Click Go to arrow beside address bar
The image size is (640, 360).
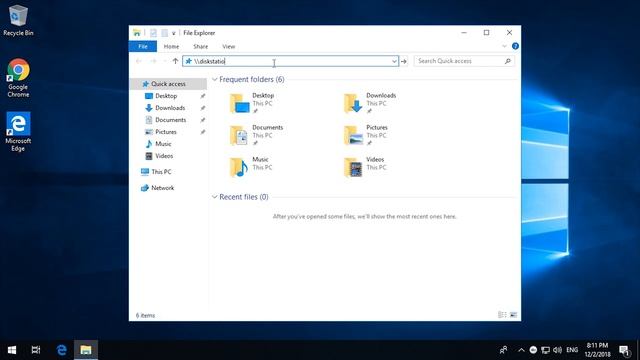(404, 61)
